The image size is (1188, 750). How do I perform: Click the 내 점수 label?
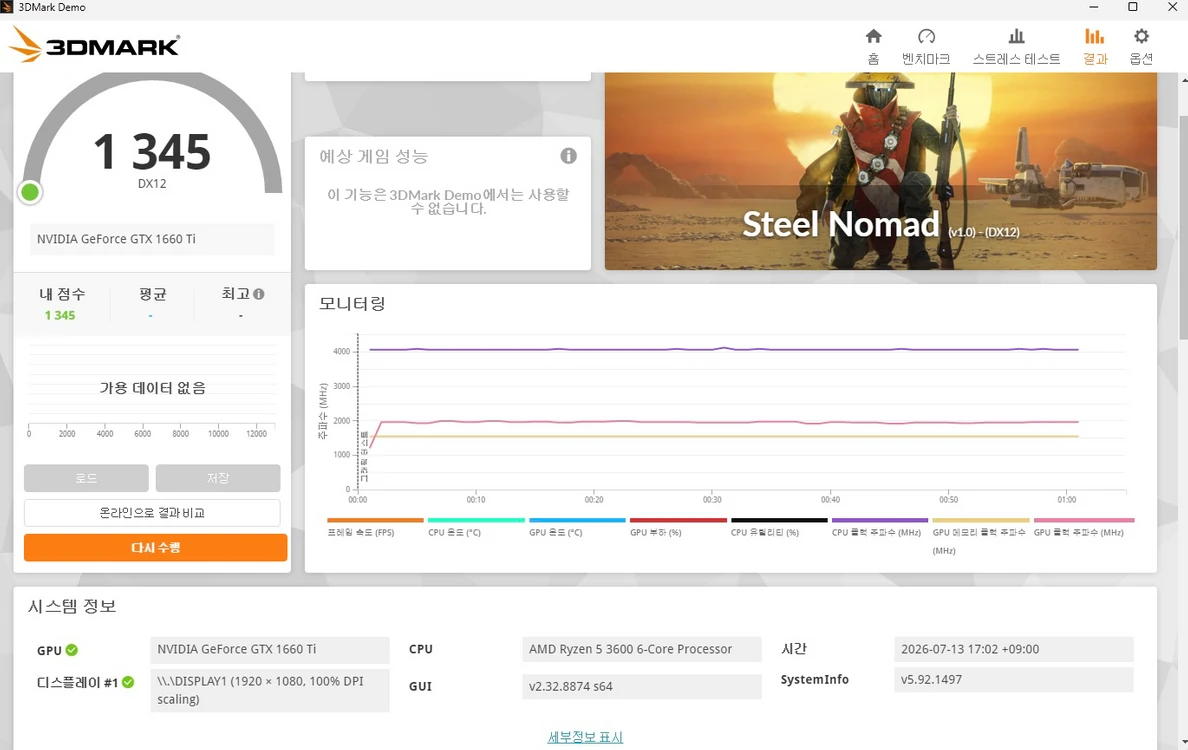point(62,294)
